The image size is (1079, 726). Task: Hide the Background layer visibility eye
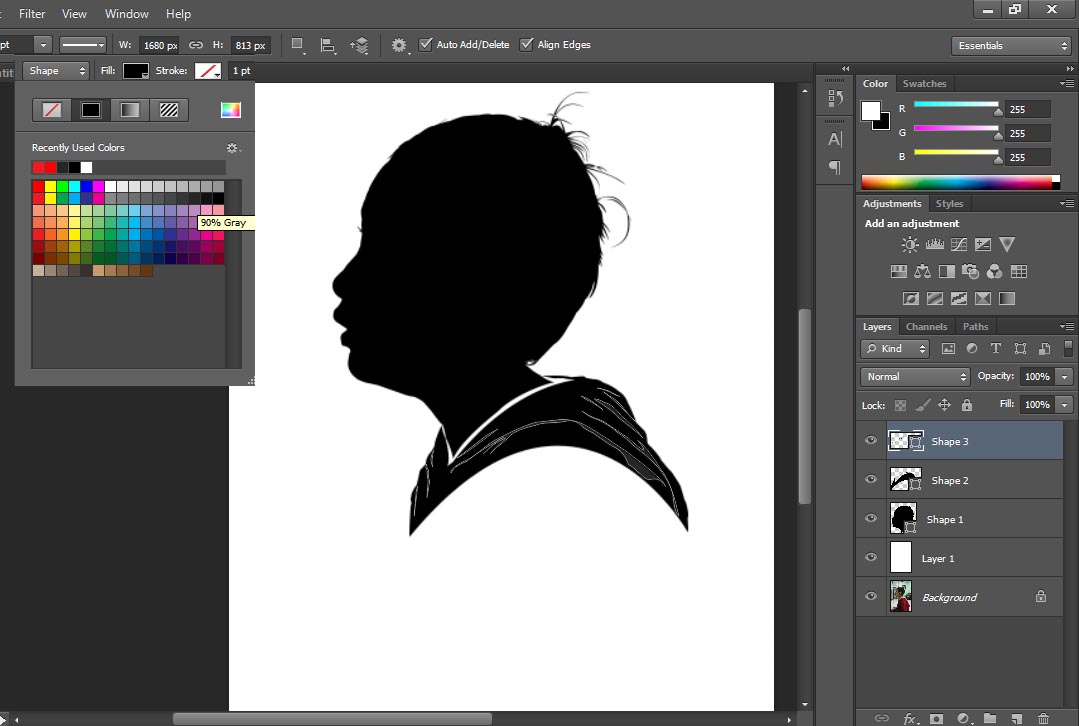tap(871, 596)
